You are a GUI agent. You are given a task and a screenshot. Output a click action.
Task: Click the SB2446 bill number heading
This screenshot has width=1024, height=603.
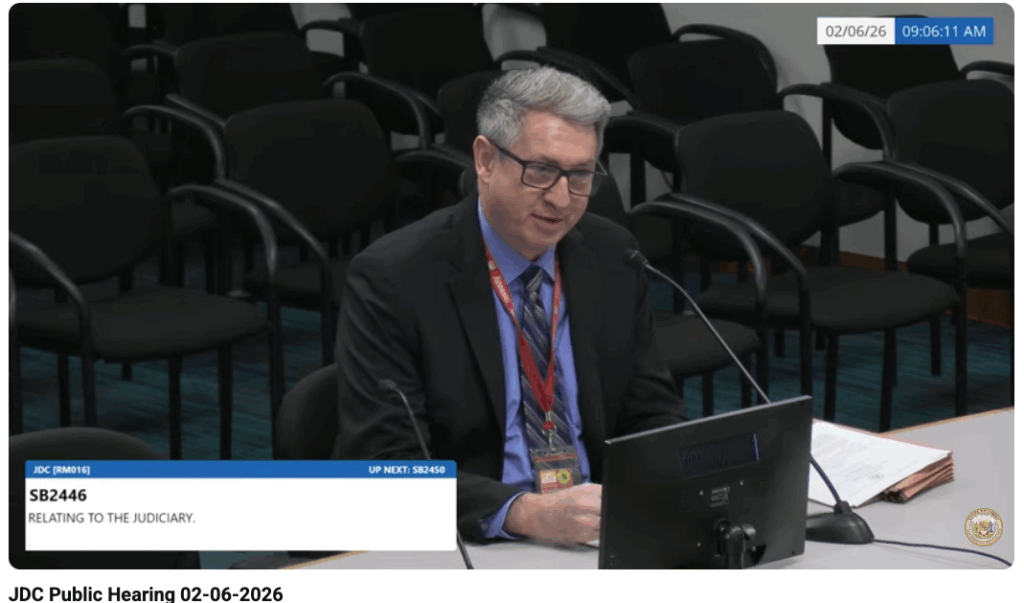(58, 494)
